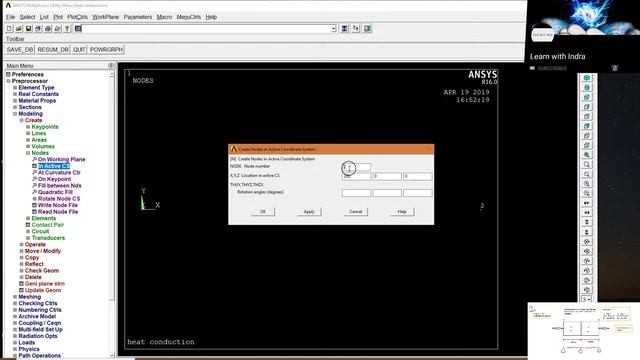Expand the Preferences tree node
This screenshot has width=640, height=360.
coord(8,74)
